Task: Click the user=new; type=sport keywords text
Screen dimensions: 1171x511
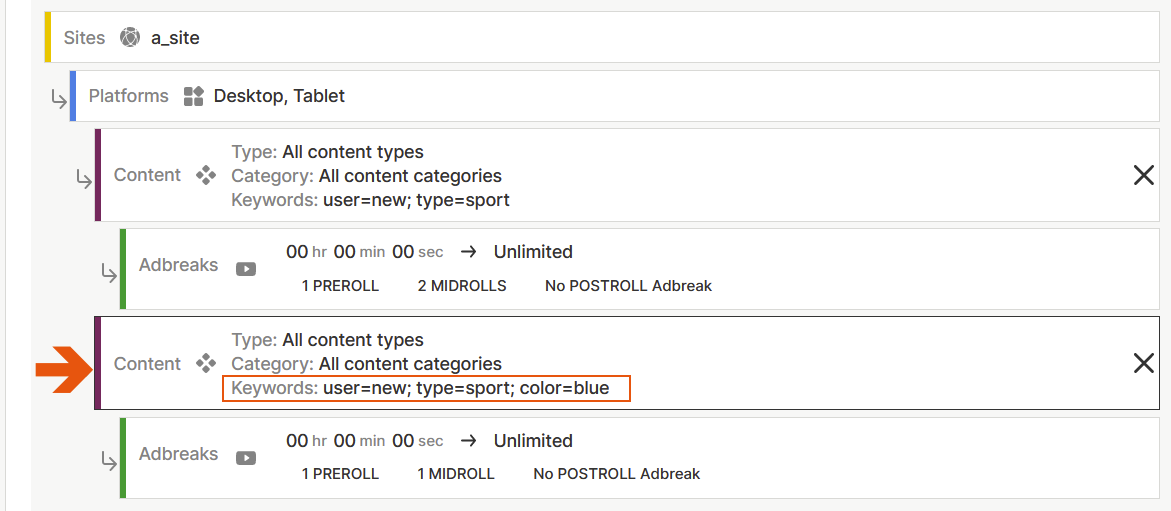Action: coord(416,200)
